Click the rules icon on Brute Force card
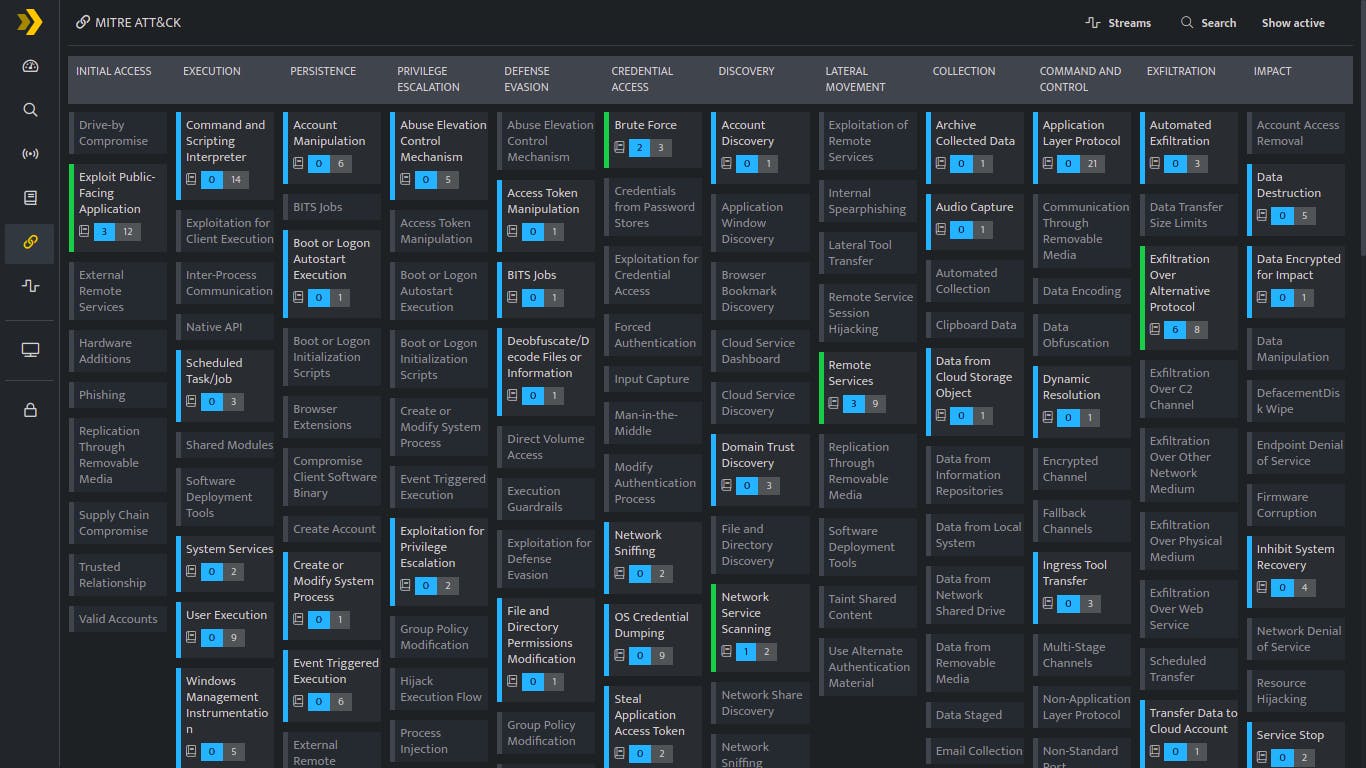Image resolution: width=1366 pixels, height=768 pixels. [x=619, y=148]
